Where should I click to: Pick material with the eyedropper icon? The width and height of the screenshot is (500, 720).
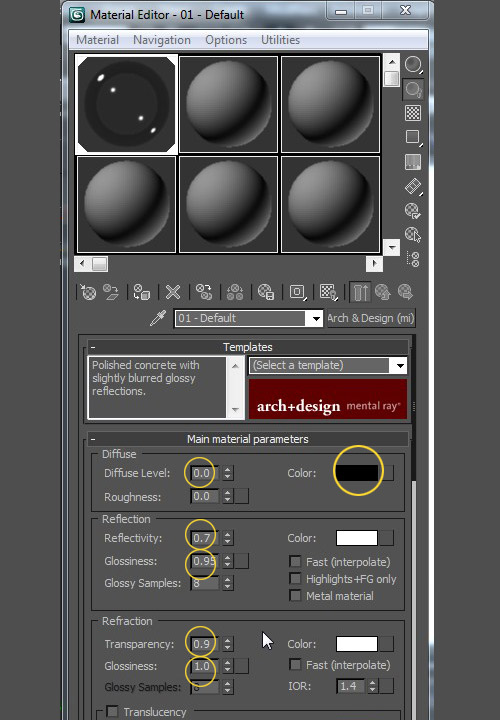pos(157,318)
